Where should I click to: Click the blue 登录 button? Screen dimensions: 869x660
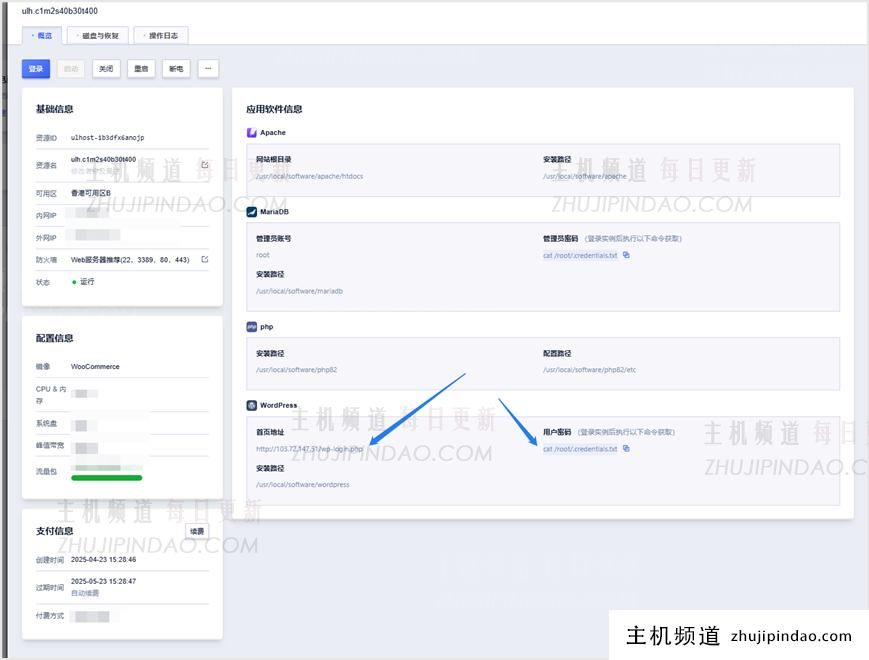[x=36, y=69]
